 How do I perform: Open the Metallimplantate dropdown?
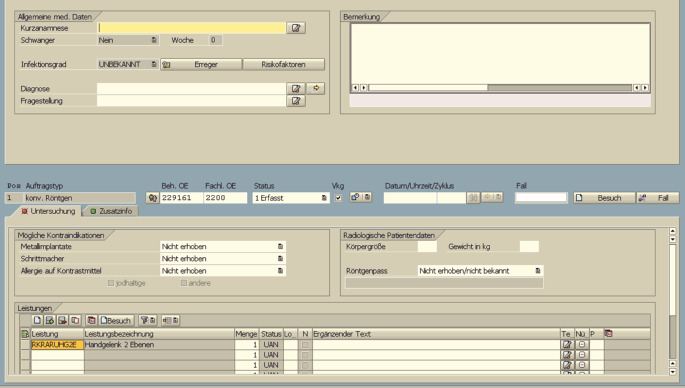pos(280,246)
